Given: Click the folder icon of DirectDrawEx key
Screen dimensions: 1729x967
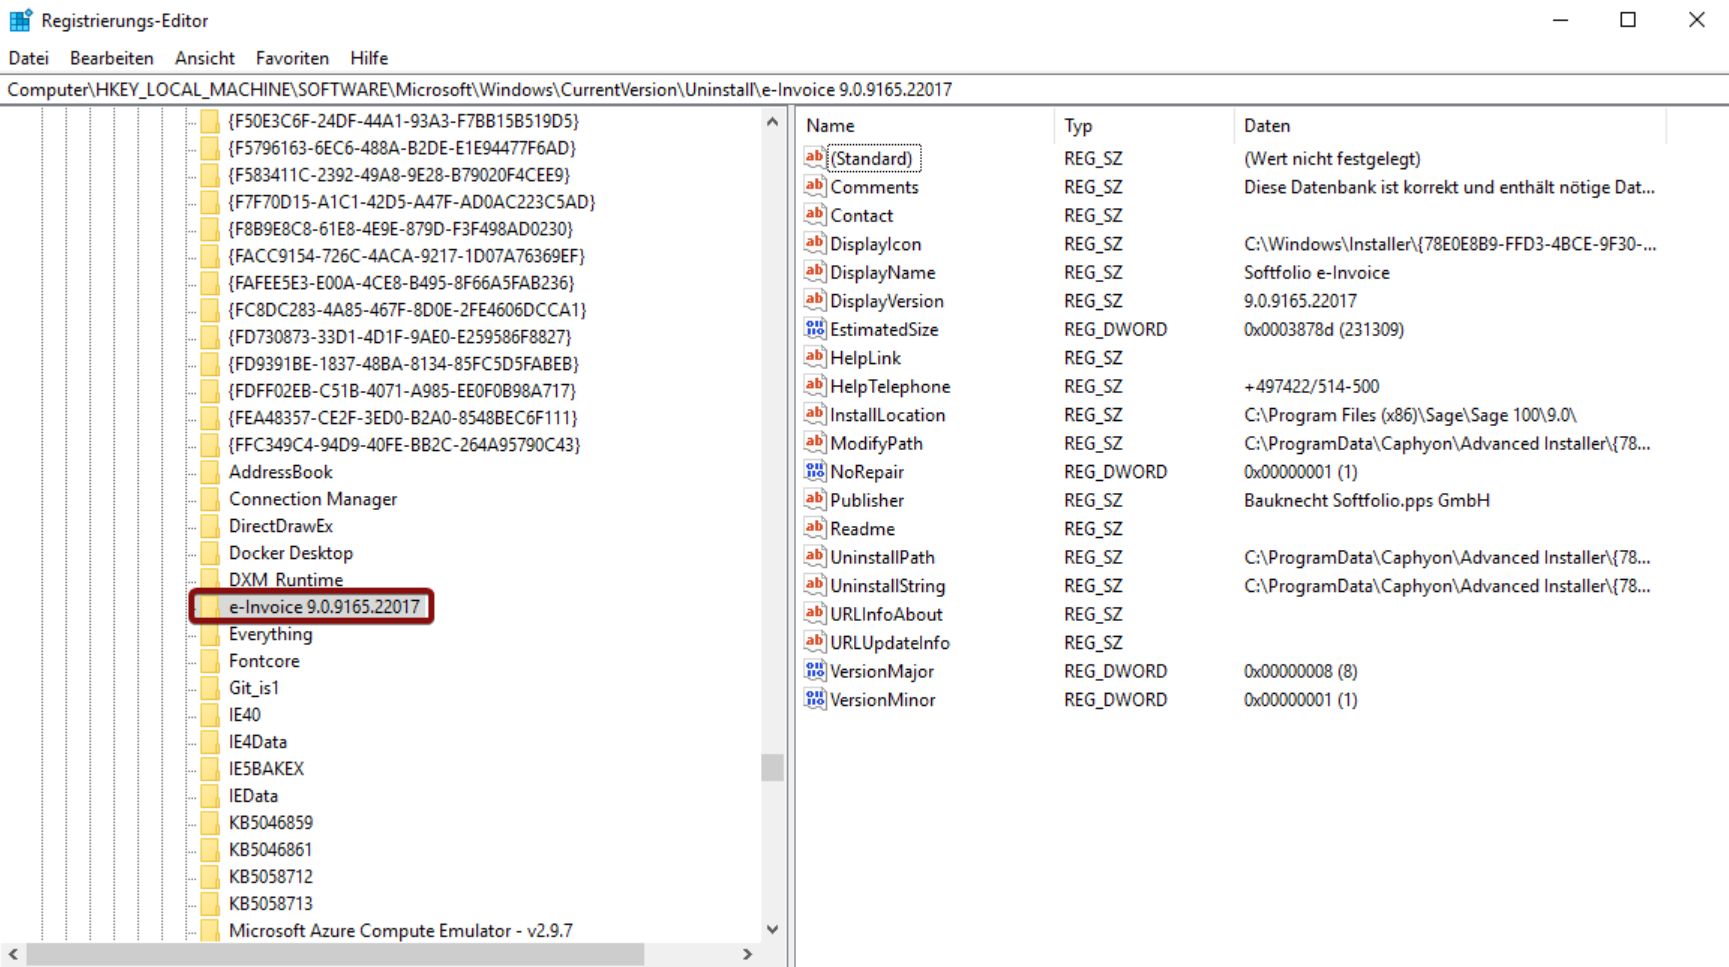Looking at the screenshot, I should coord(210,526).
